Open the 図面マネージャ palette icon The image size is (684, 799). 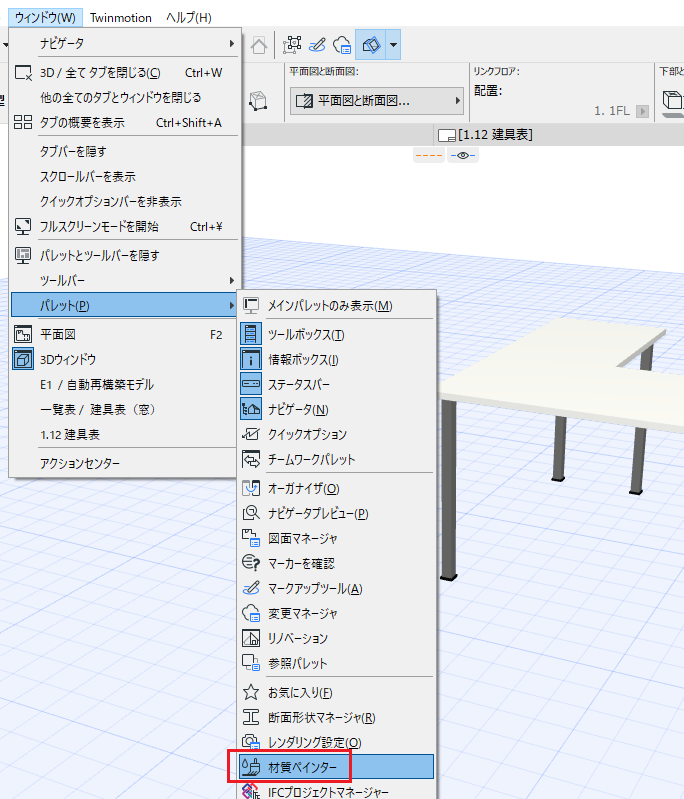(x=251, y=538)
